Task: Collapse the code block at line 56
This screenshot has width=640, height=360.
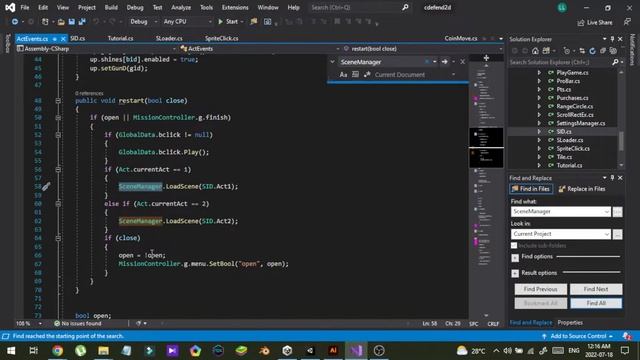Action: [x=58, y=169]
